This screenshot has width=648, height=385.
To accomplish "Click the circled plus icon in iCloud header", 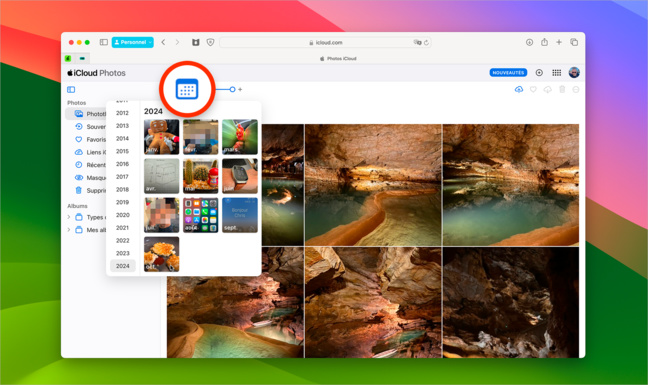I will (539, 73).
